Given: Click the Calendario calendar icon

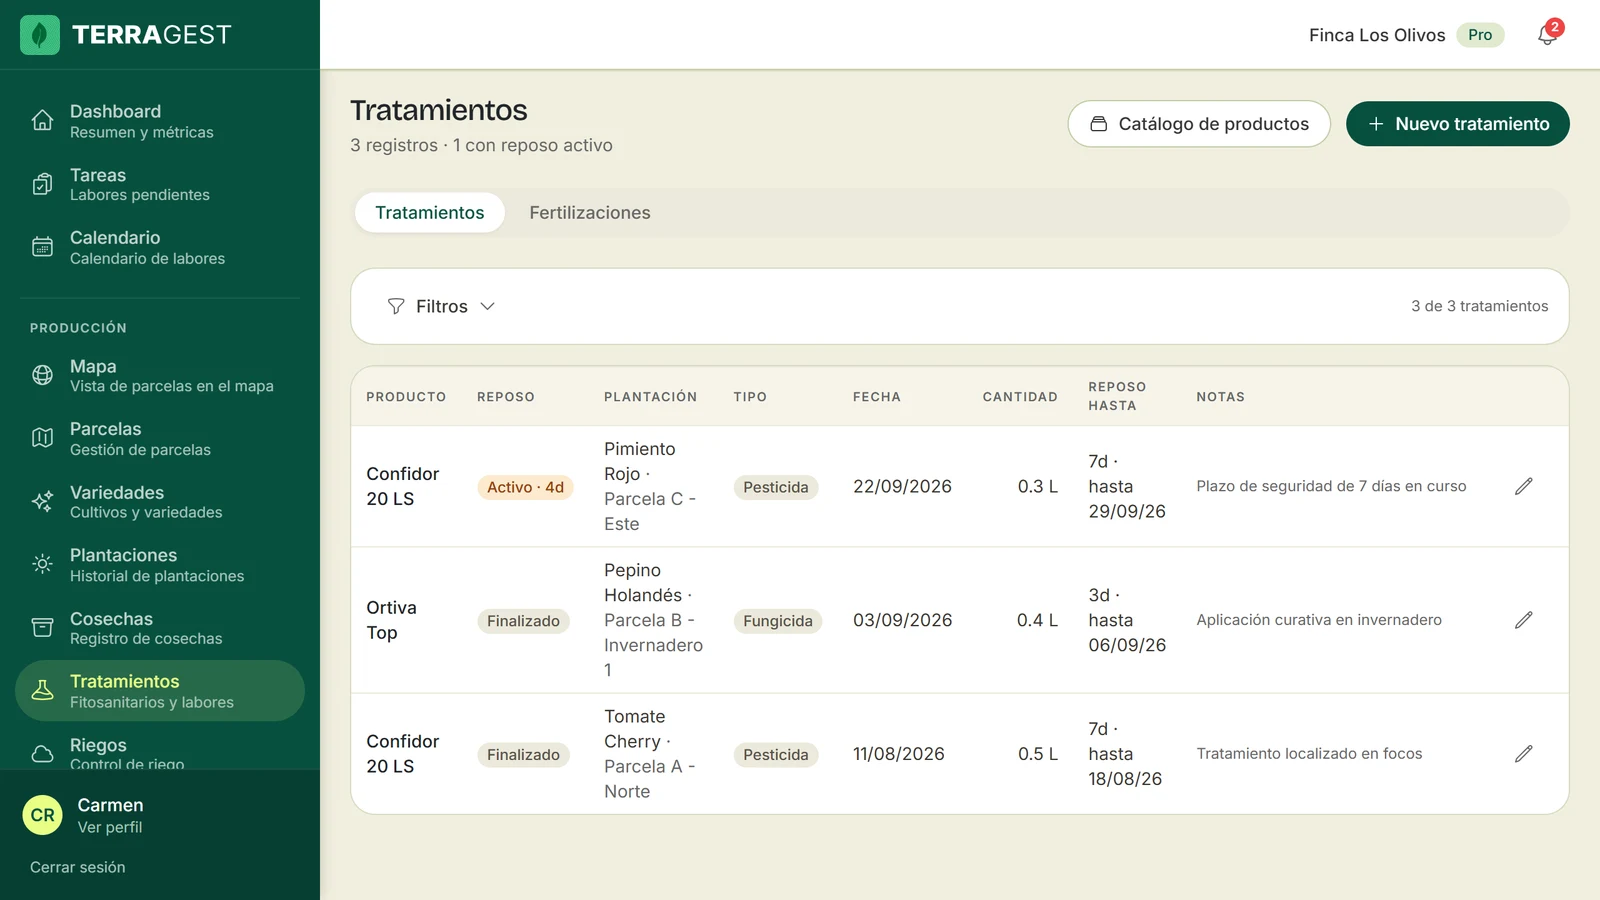Looking at the screenshot, I should 42,247.
